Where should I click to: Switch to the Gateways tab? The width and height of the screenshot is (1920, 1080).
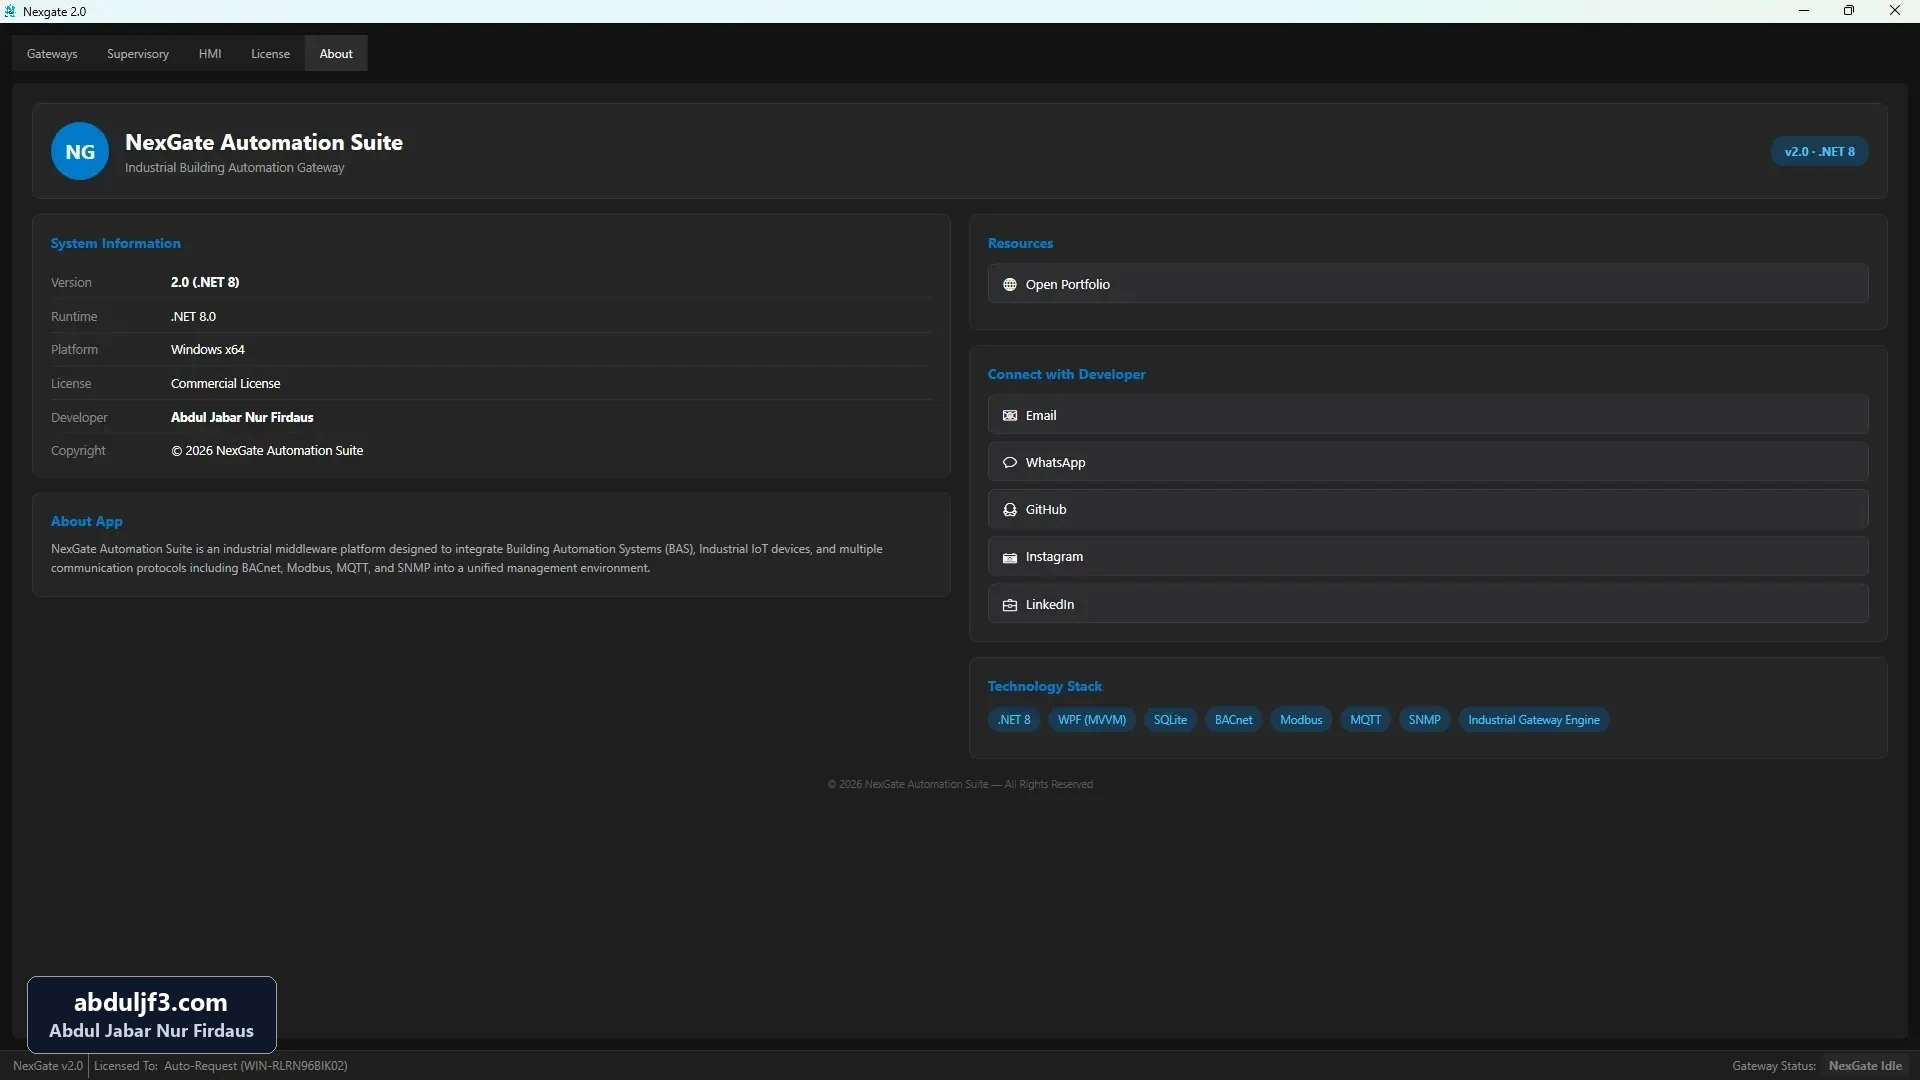(52, 54)
